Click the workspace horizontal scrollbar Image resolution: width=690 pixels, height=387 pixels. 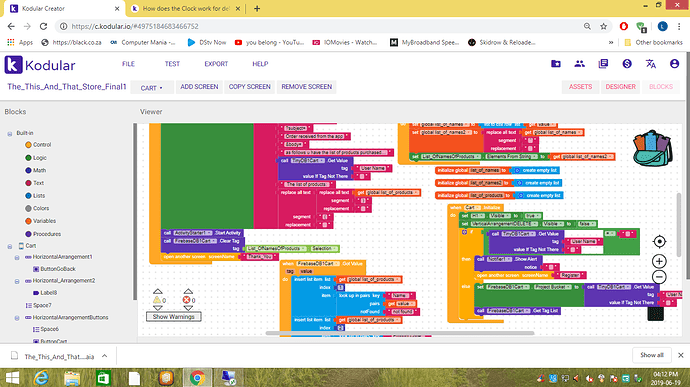click(400, 333)
